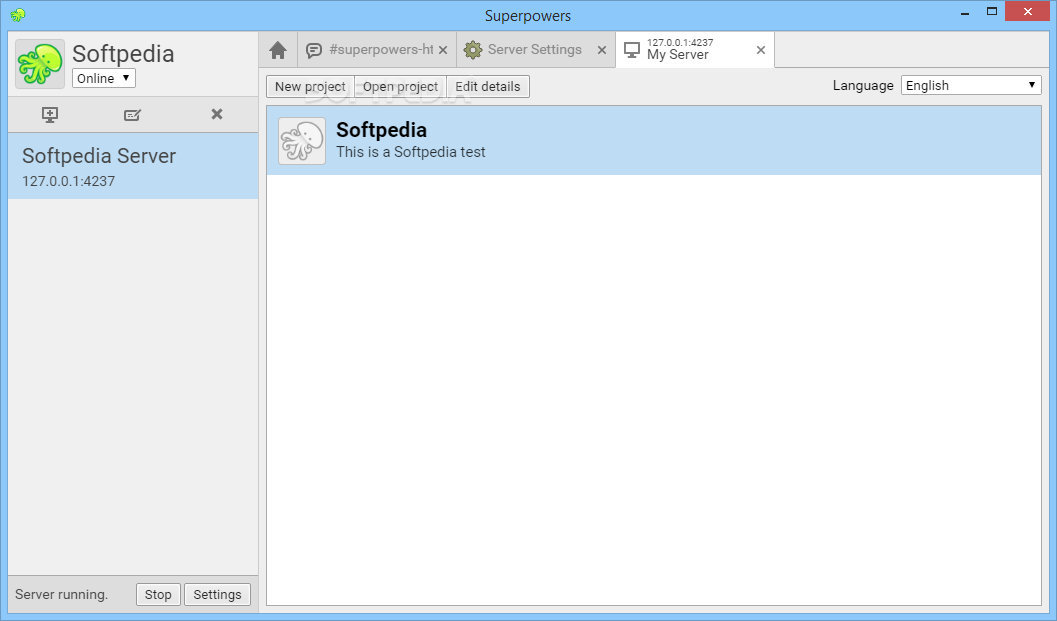This screenshot has width=1057, height=621.
Task: Click the 'Server running.' status text
Action: [x=61, y=595]
